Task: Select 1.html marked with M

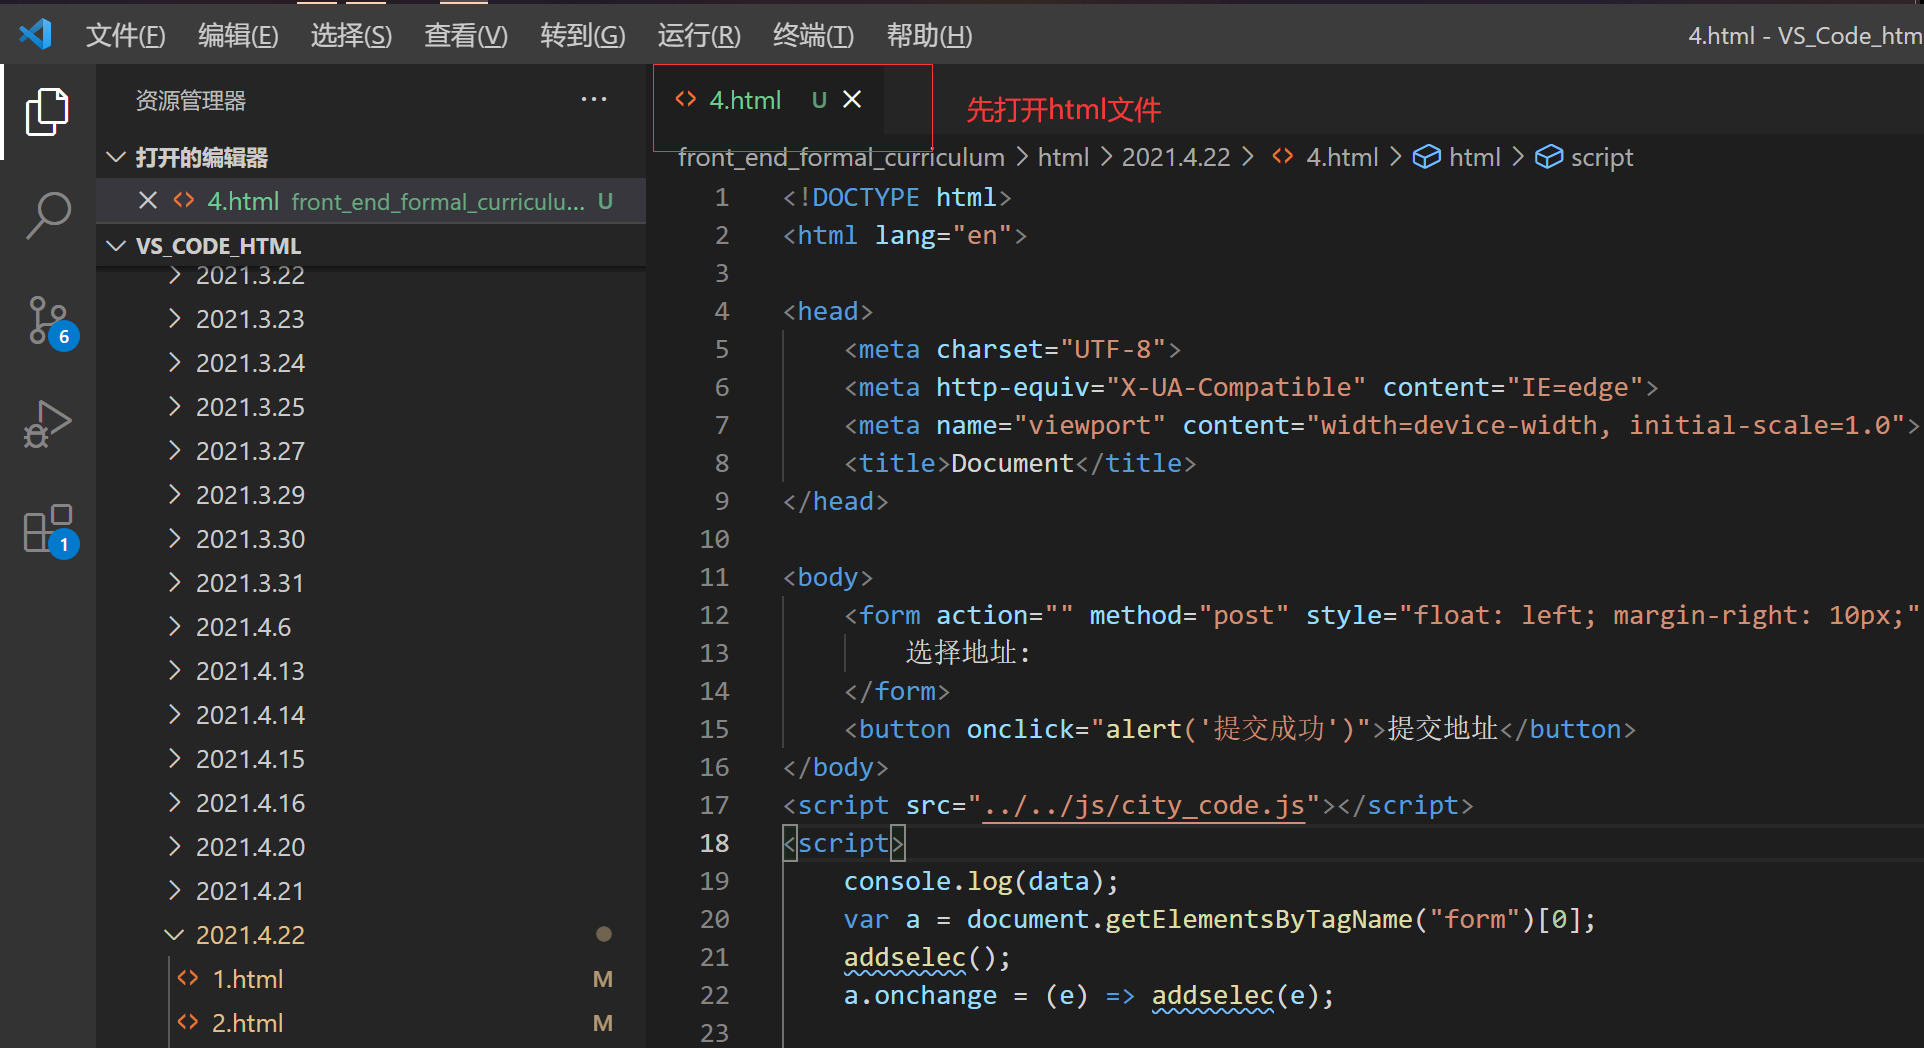Action: (247, 978)
